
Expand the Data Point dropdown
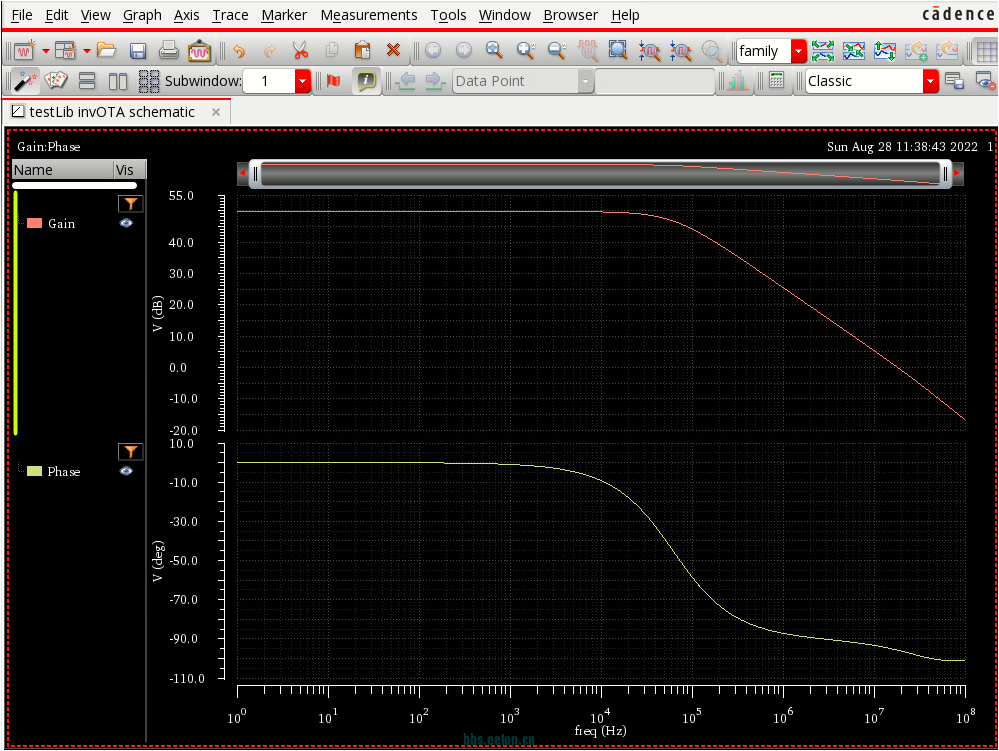coord(584,81)
